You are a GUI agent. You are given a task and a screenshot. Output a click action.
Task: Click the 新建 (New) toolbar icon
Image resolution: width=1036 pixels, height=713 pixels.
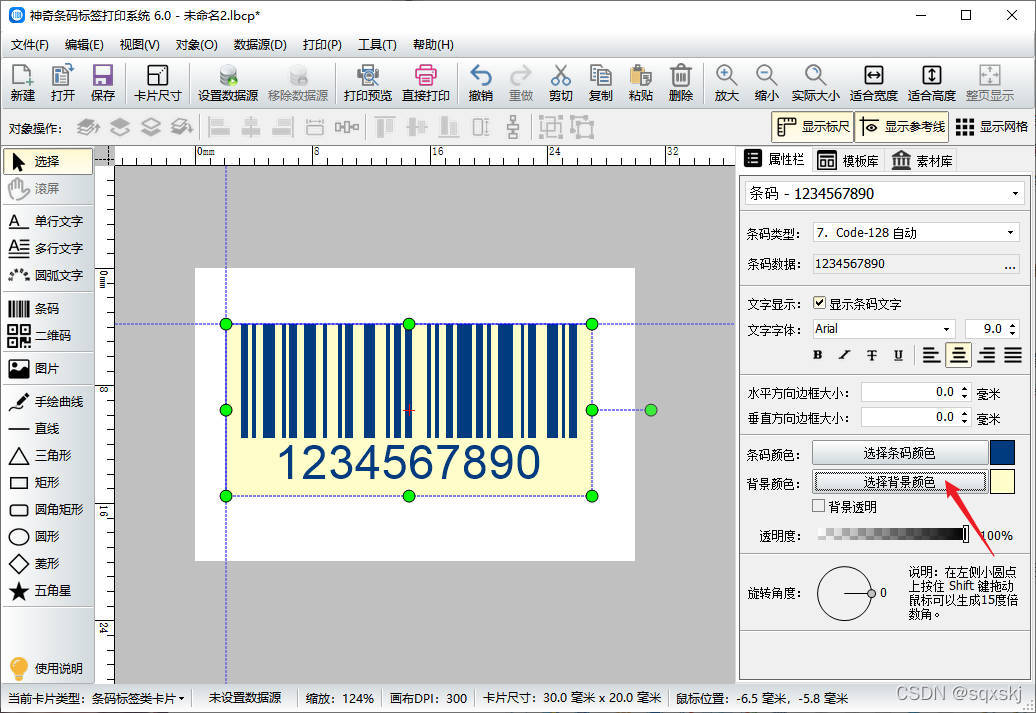tap(22, 82)
